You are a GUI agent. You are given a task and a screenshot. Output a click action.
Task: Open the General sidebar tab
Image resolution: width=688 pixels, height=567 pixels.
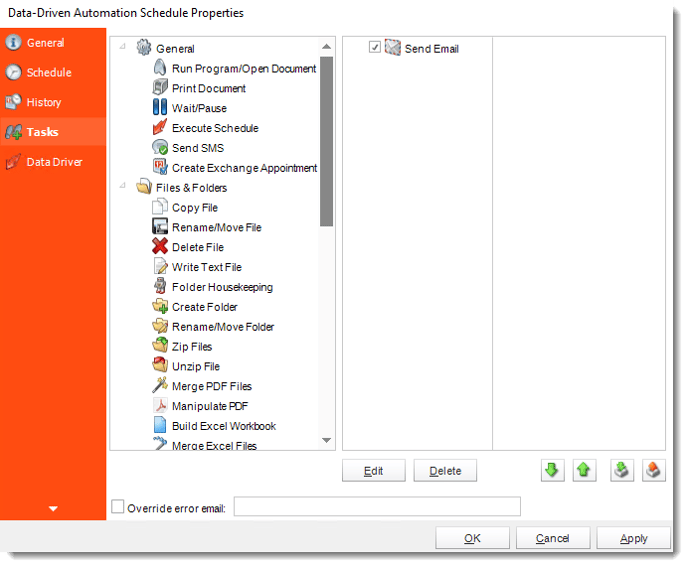point(53,43)
